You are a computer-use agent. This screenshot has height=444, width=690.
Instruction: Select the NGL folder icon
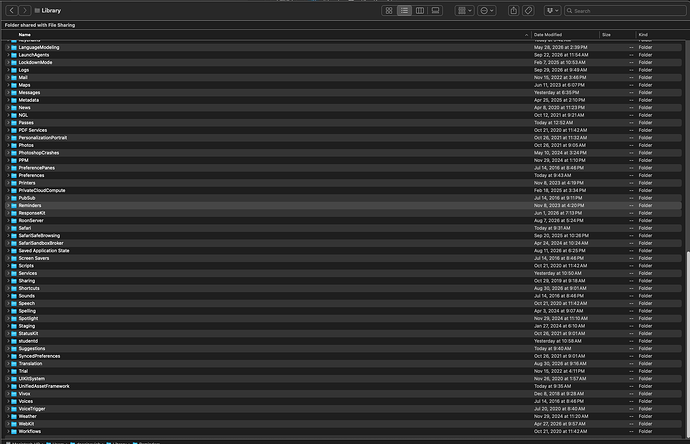14,115
